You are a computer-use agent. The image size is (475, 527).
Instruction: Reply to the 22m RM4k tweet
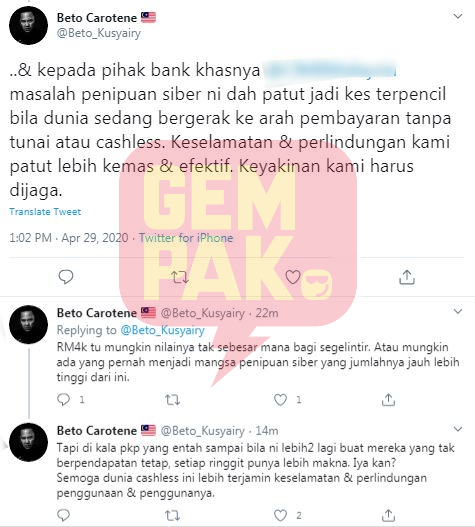click(63, 399)
